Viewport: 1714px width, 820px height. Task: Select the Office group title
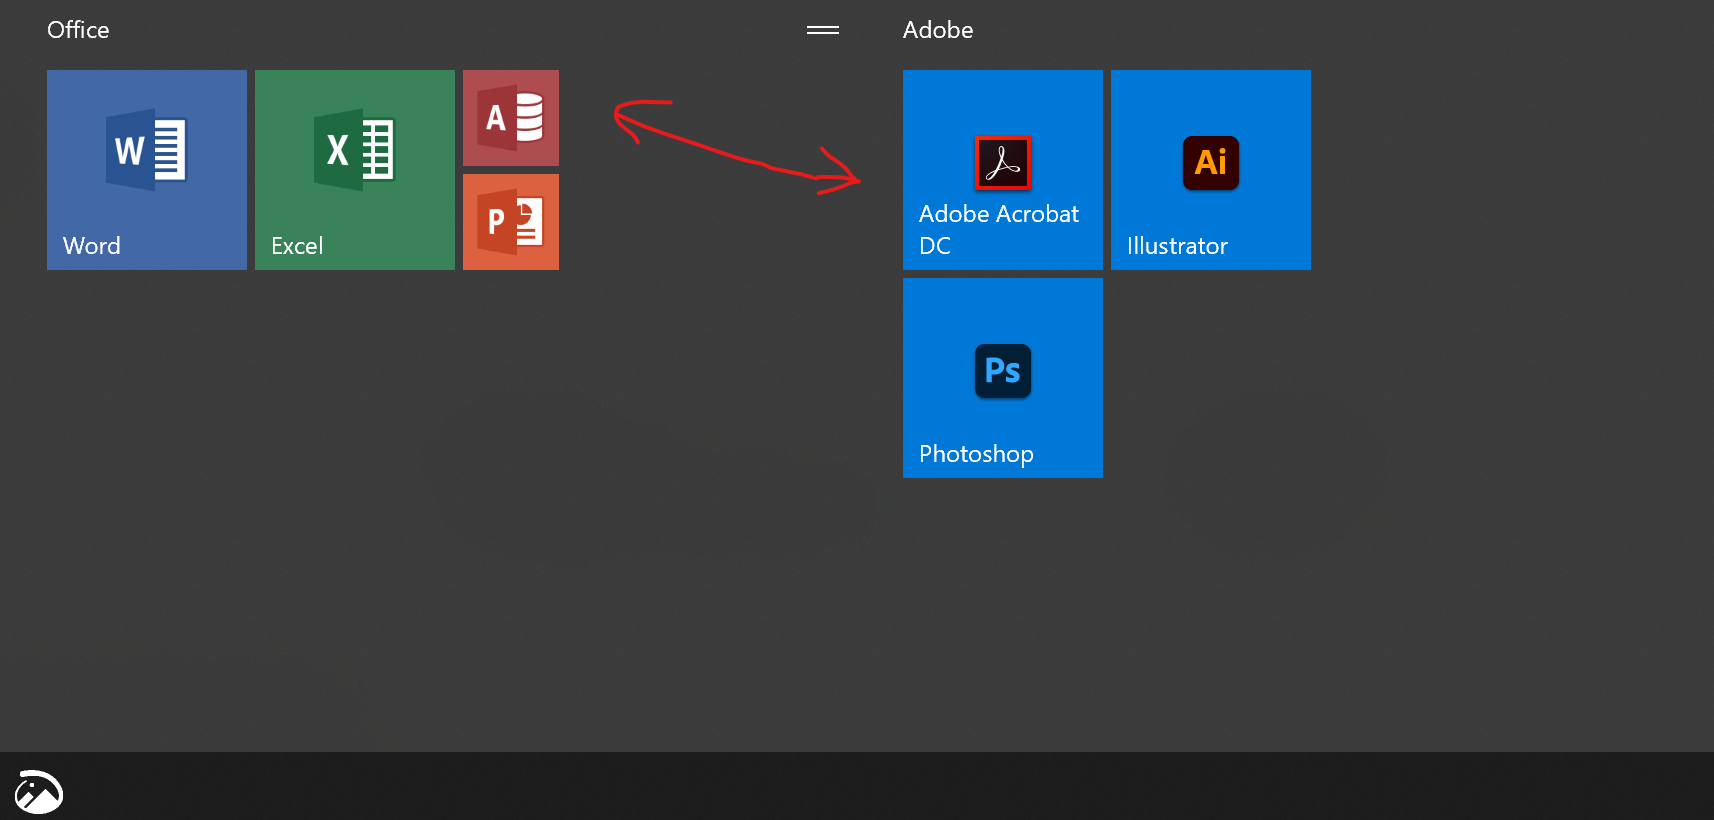(78, 30)
